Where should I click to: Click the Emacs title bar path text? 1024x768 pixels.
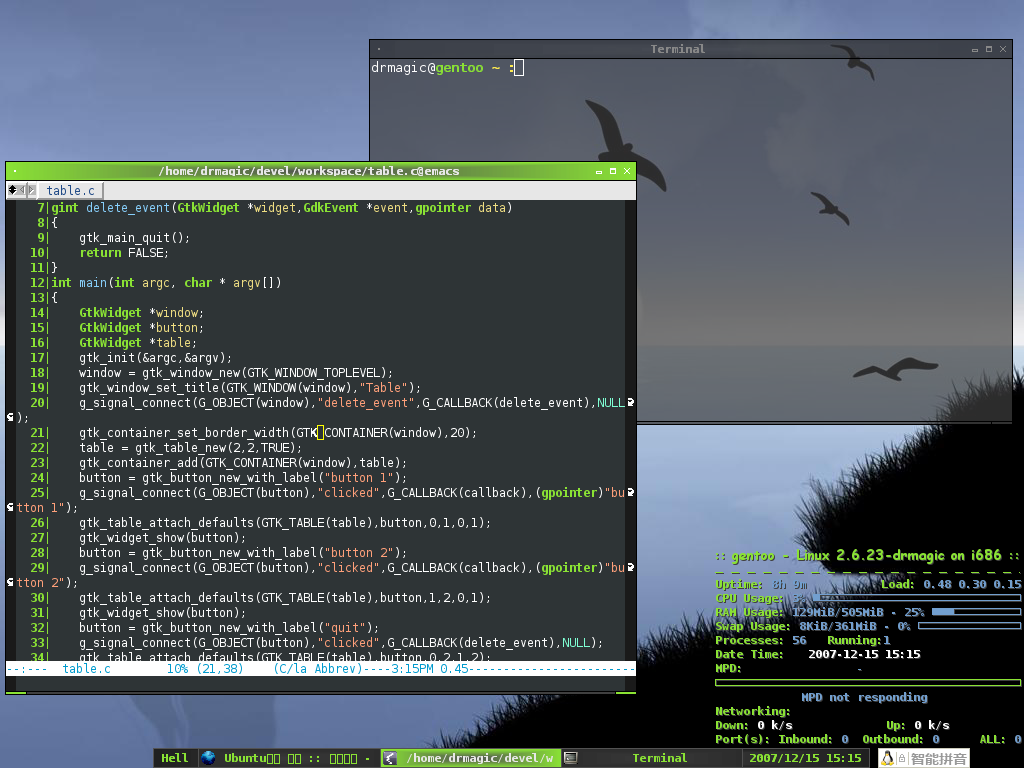(x=309, y=171)
